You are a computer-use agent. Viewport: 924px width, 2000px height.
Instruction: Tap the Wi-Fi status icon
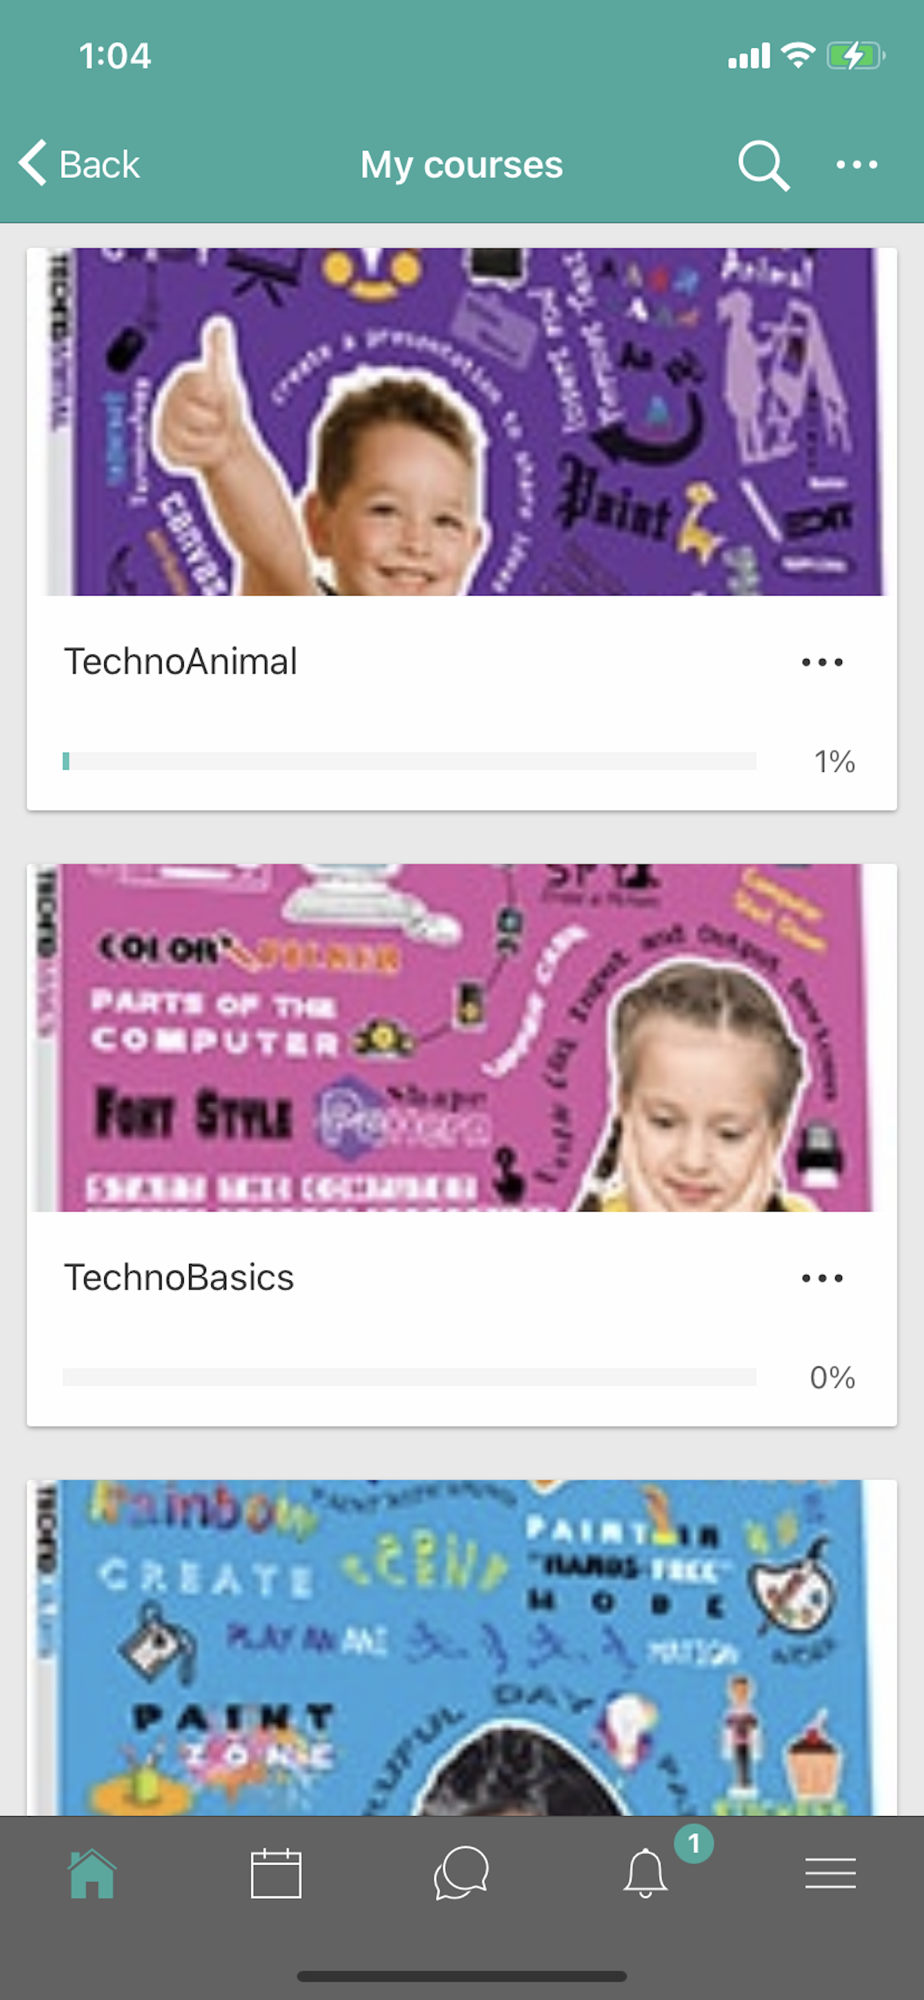pyautogui.click(x=798, y=55)
